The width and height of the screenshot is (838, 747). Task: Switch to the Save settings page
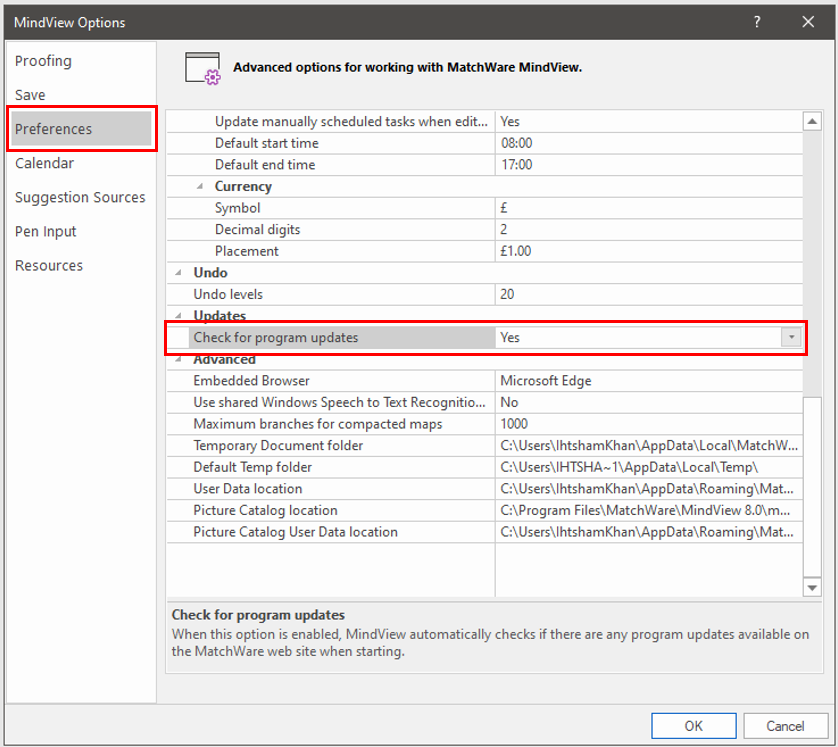tap(28, 94)
